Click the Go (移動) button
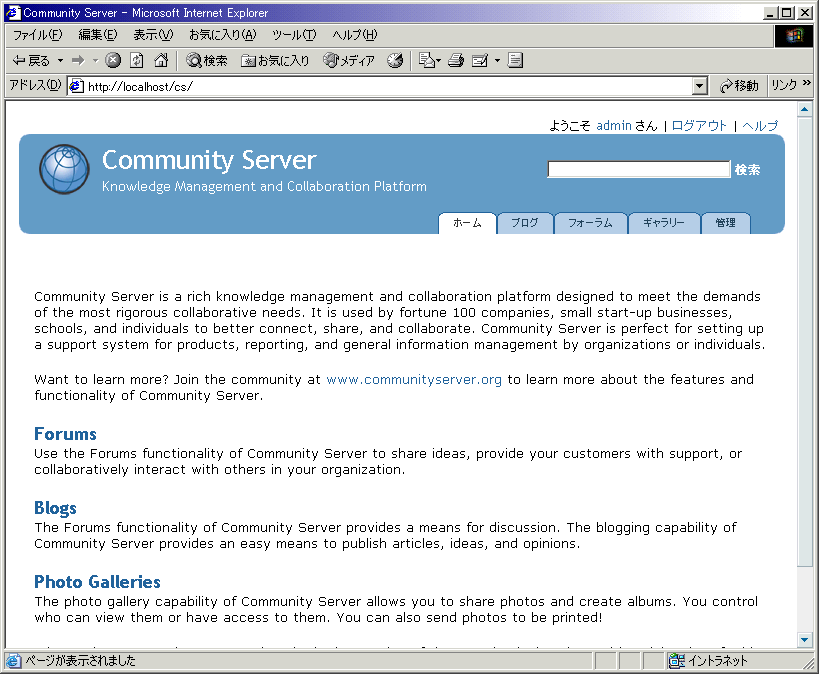Screen dimensions: 819x674 point(739,86)
